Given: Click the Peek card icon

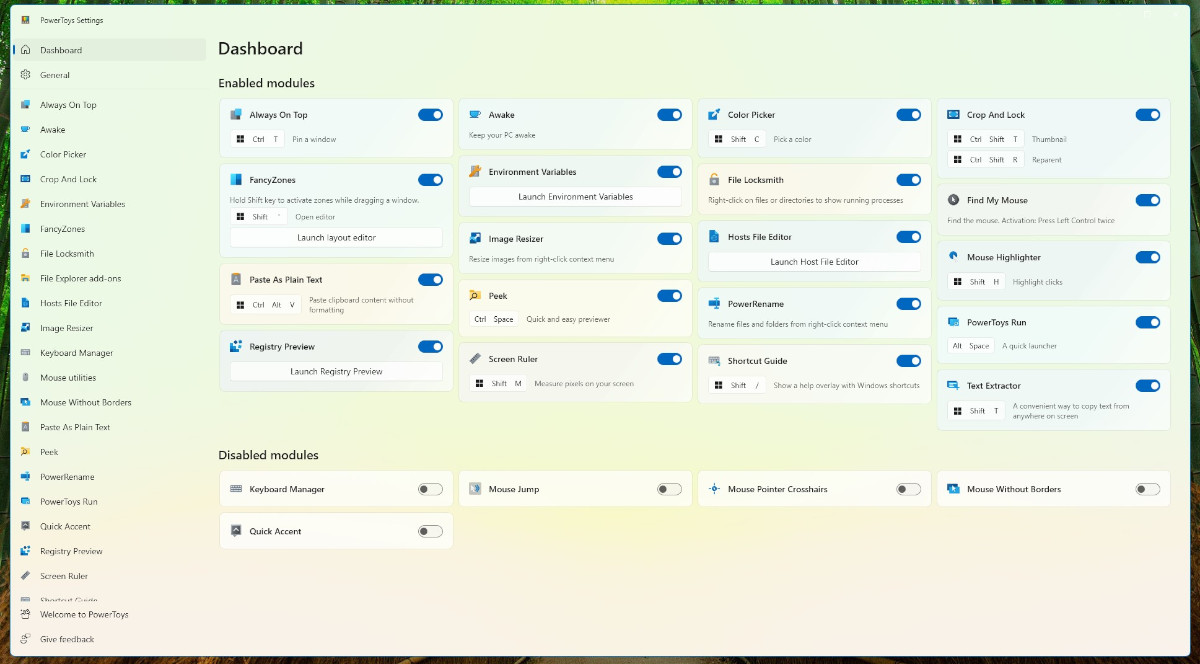Looking at the screenshot, I should [475, 296].
